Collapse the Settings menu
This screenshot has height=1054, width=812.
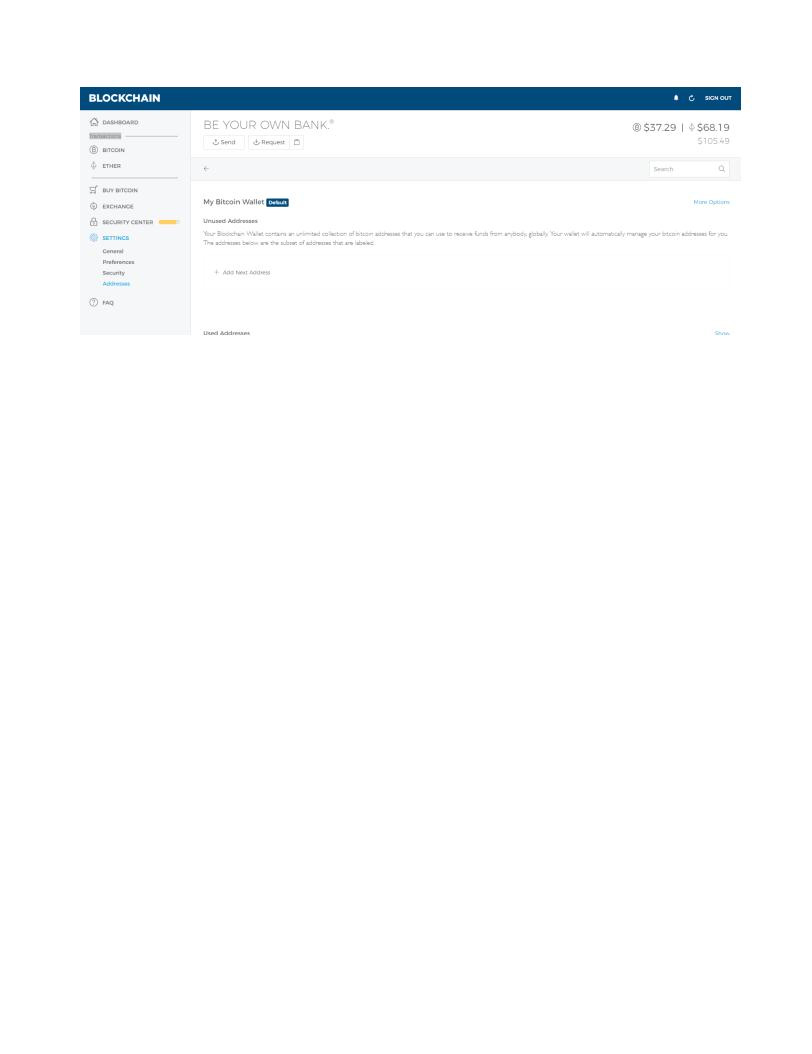(x=116, y=238)
